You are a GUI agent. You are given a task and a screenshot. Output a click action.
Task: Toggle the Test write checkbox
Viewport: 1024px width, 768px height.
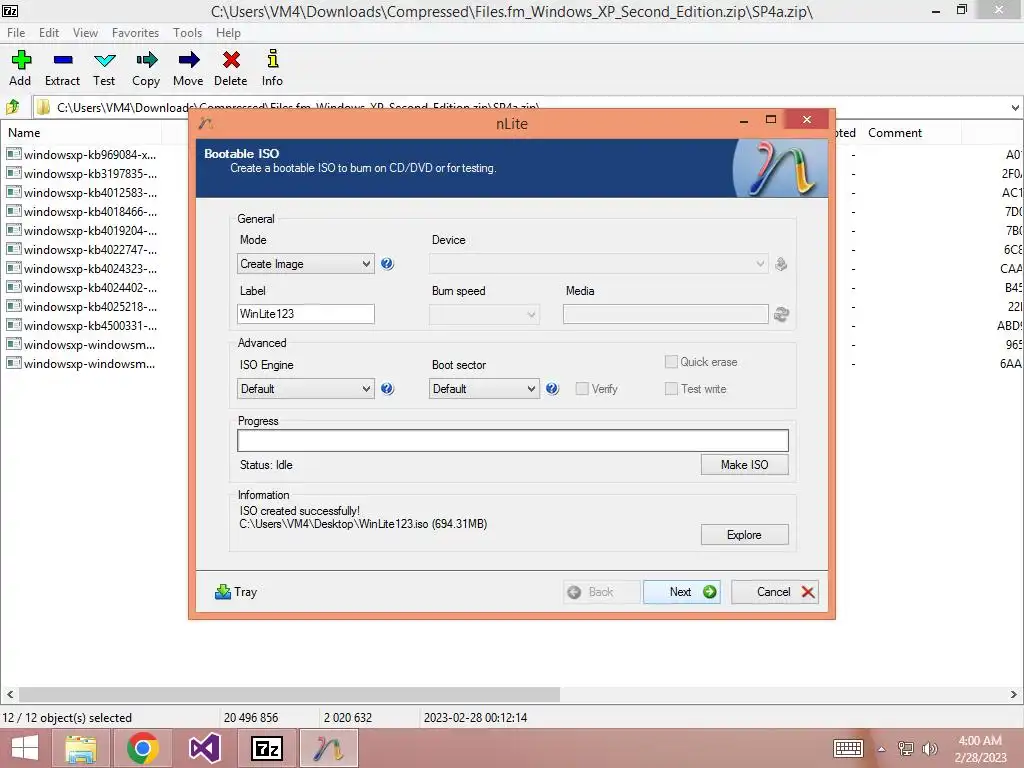(671, 389)
